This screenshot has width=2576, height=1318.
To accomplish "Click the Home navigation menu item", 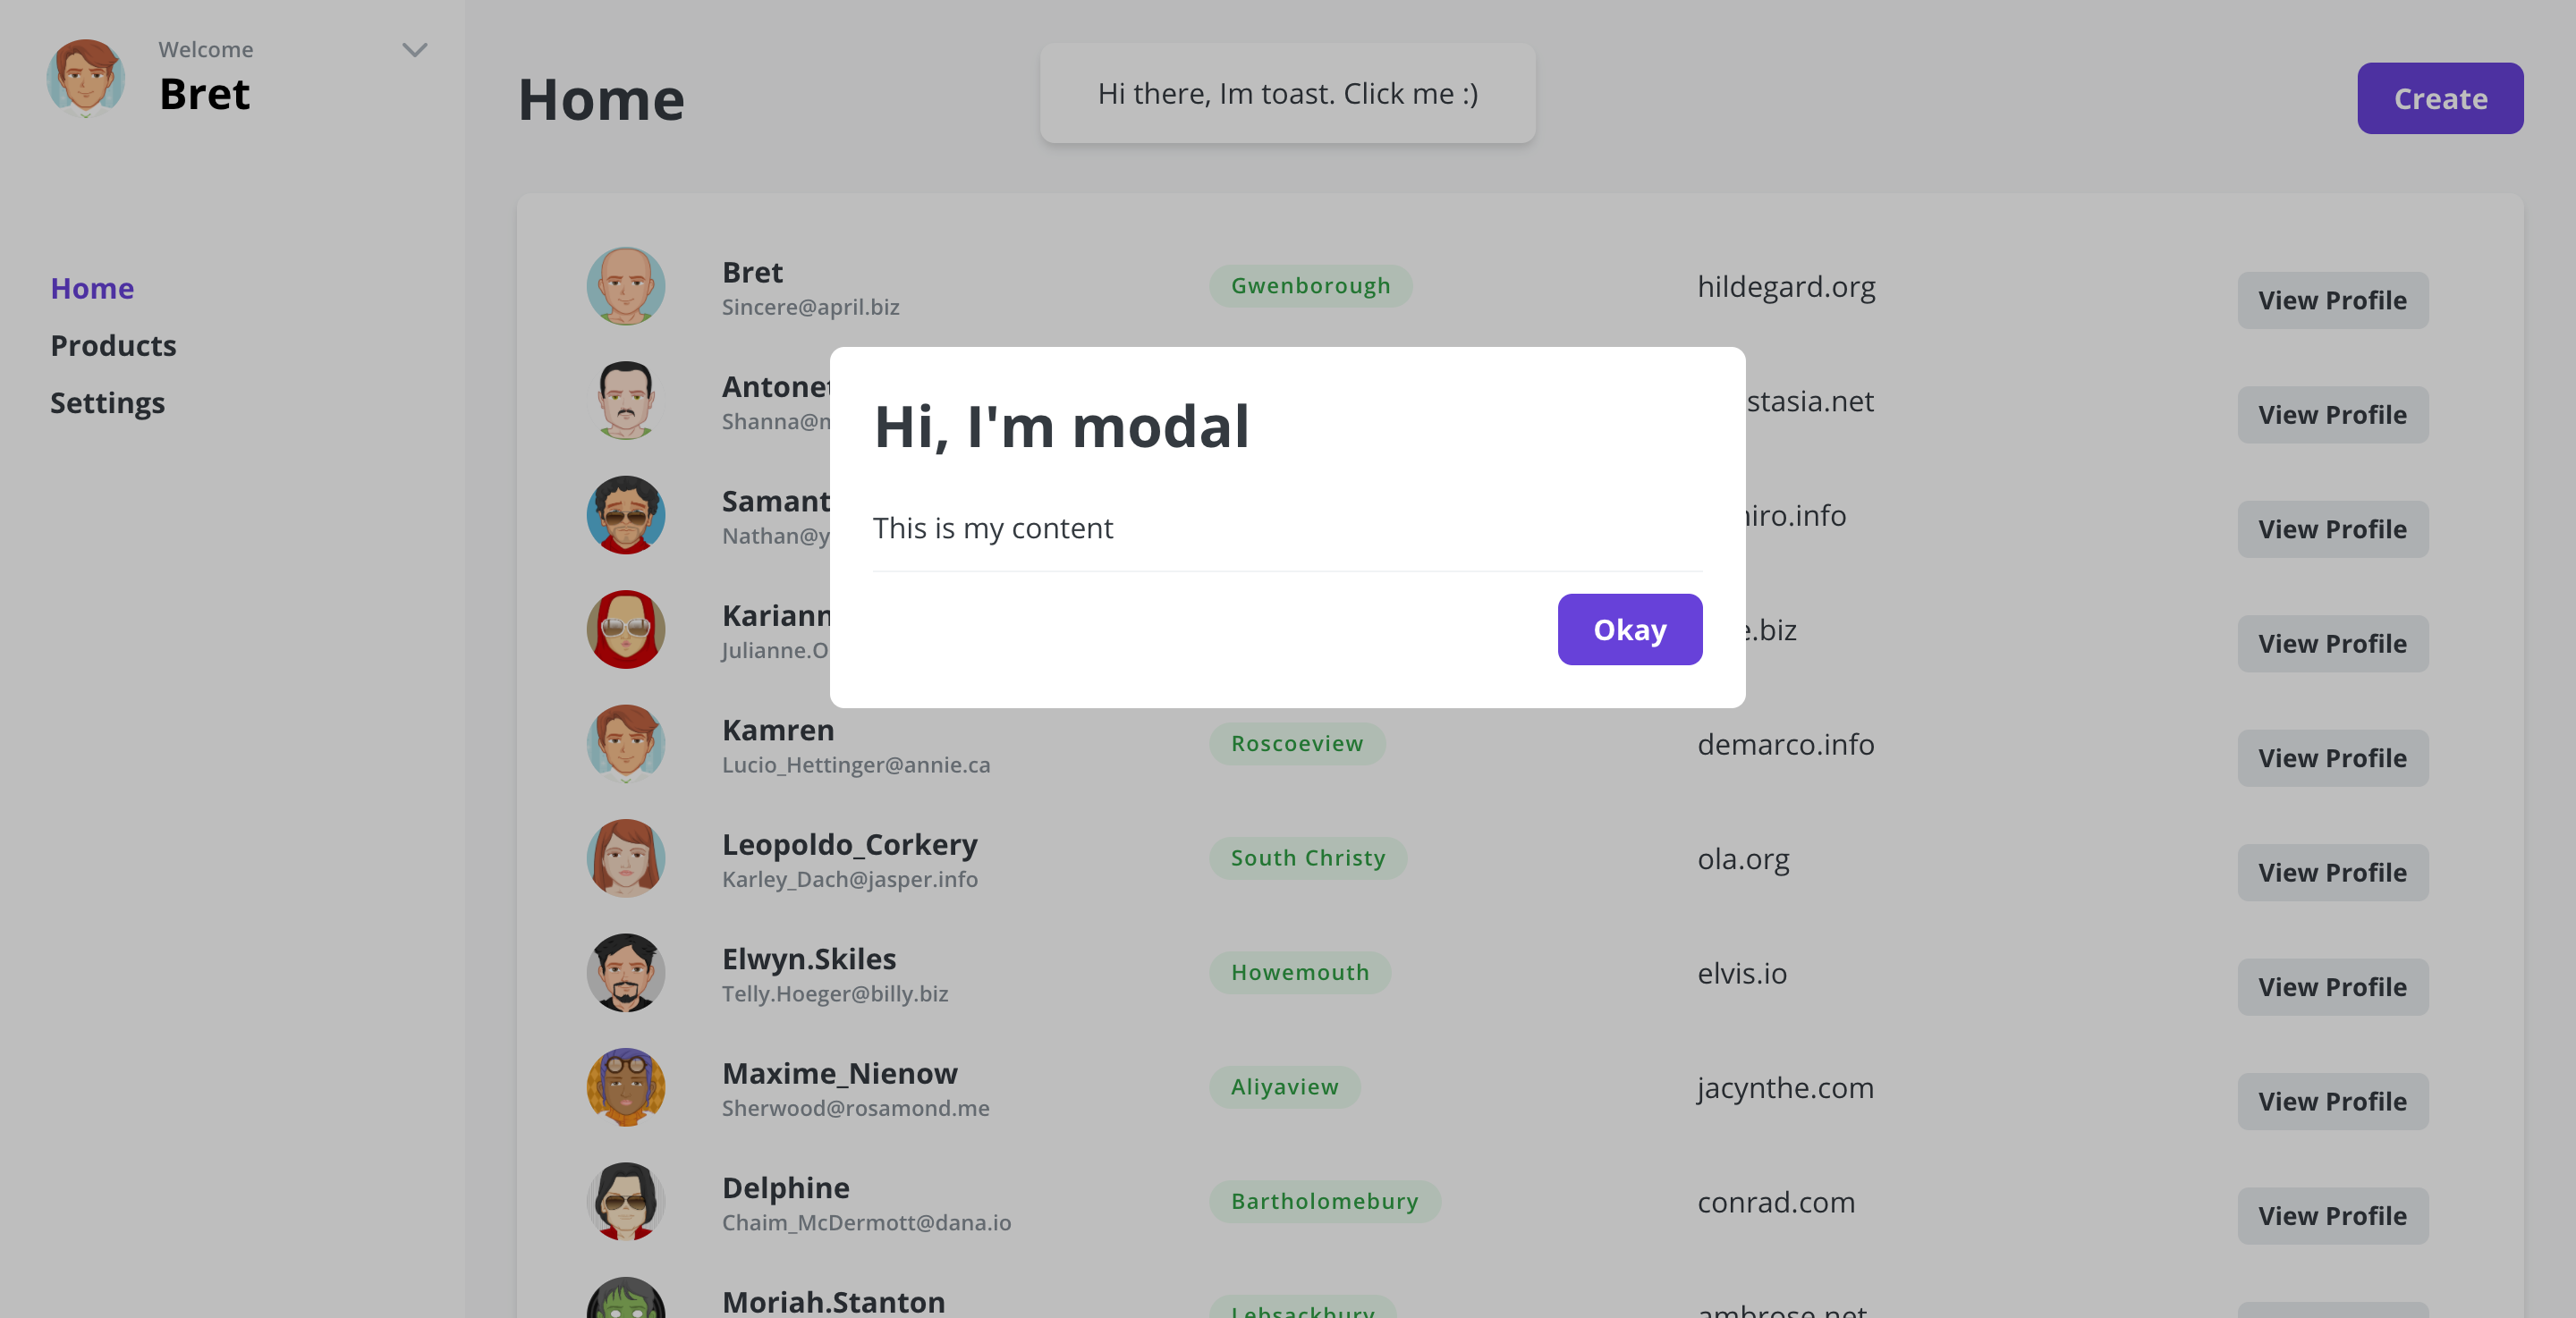I will 92,287.
